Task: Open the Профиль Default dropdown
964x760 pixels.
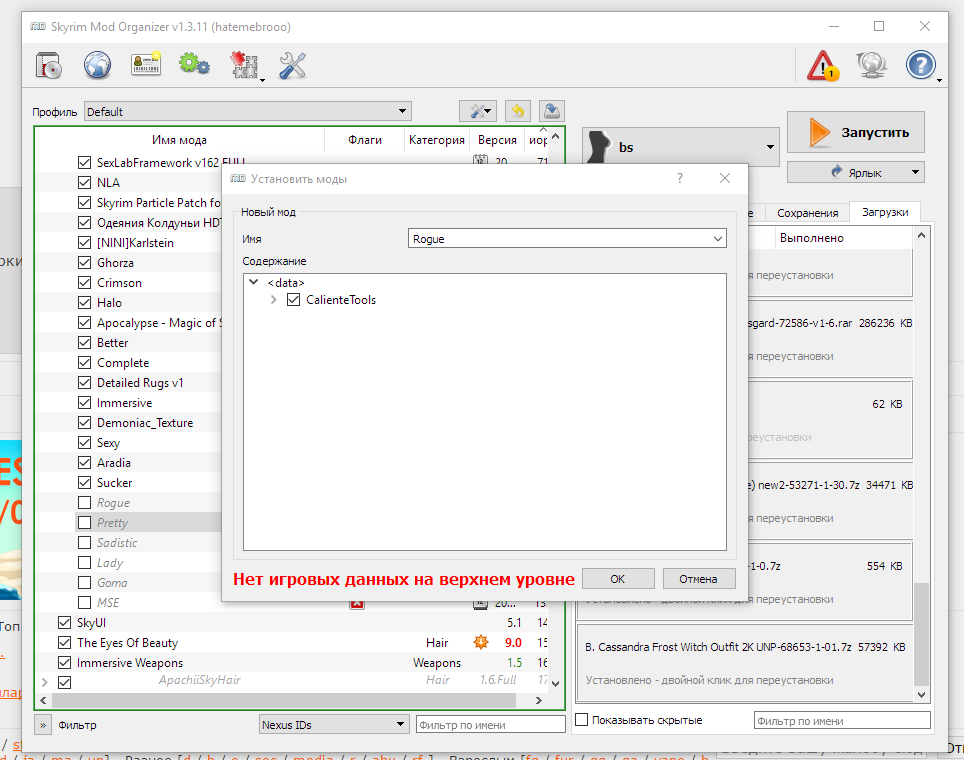Action: pos(248,111)
